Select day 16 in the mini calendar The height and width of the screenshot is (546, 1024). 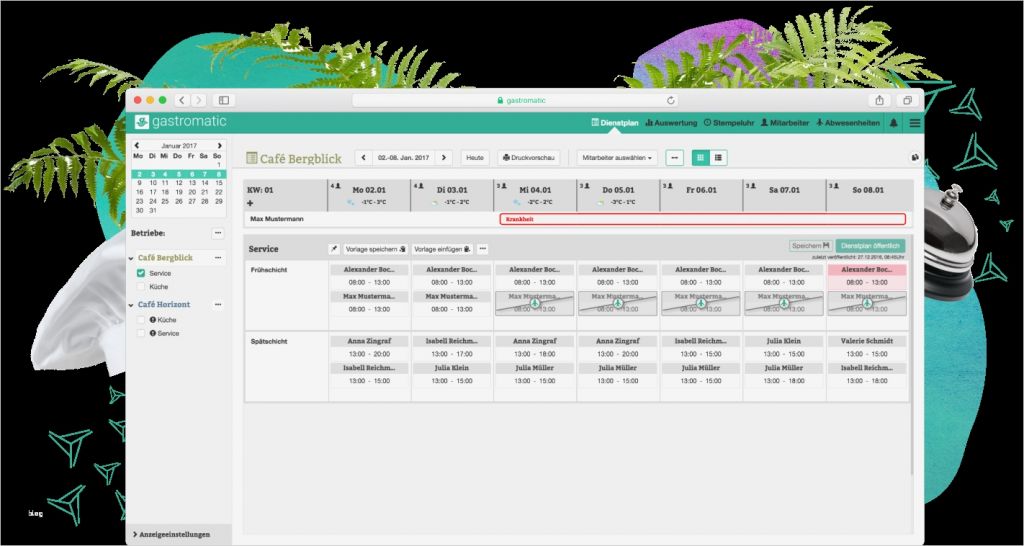click(x=139, y=192)
